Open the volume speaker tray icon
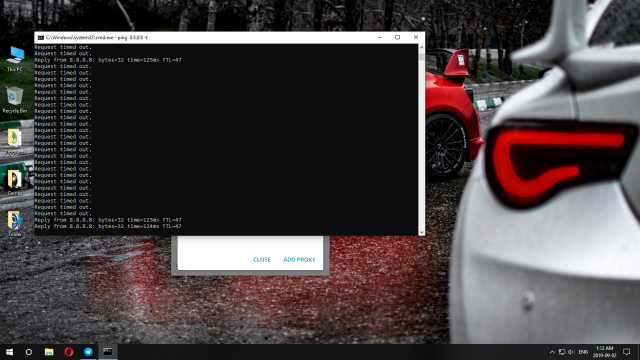 click(x=571, y=352)
